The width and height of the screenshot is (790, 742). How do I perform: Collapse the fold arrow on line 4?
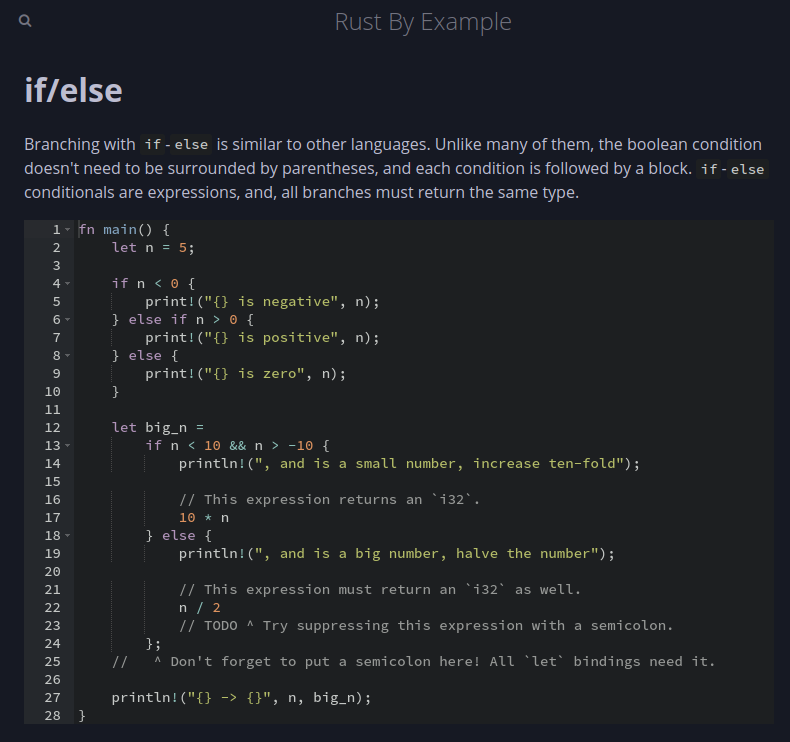pyautogui.click(x=68, y=284)
